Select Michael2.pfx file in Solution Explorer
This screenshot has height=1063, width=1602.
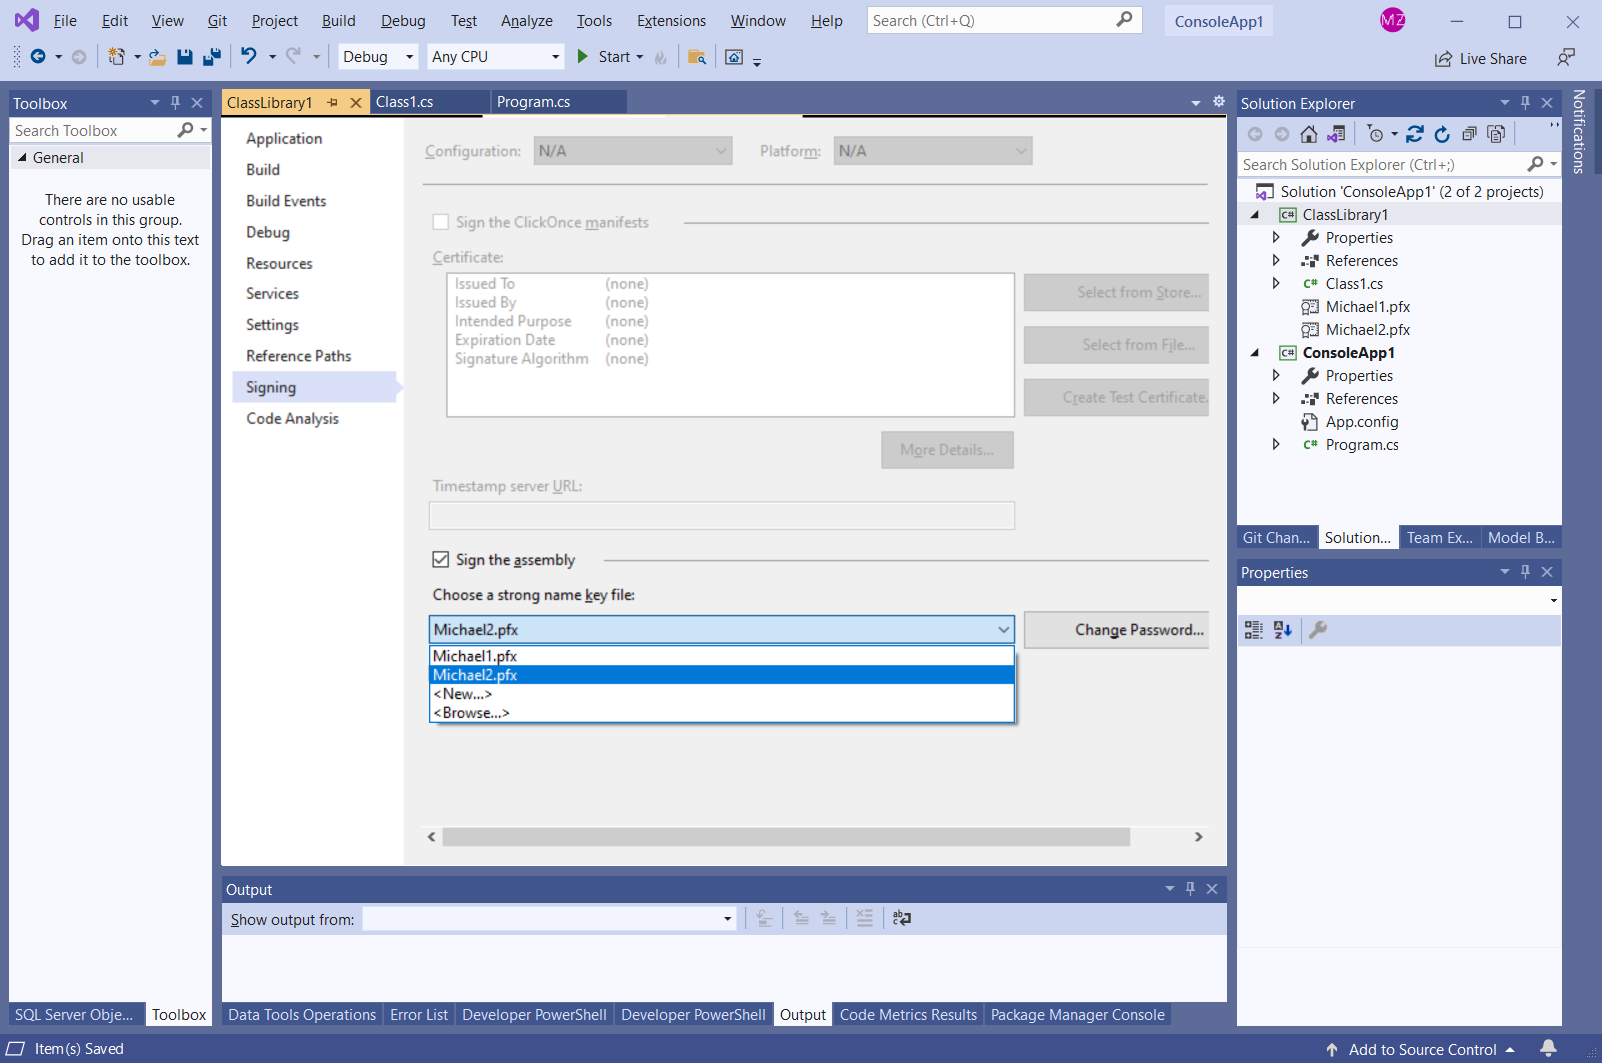pos(1368,330)
